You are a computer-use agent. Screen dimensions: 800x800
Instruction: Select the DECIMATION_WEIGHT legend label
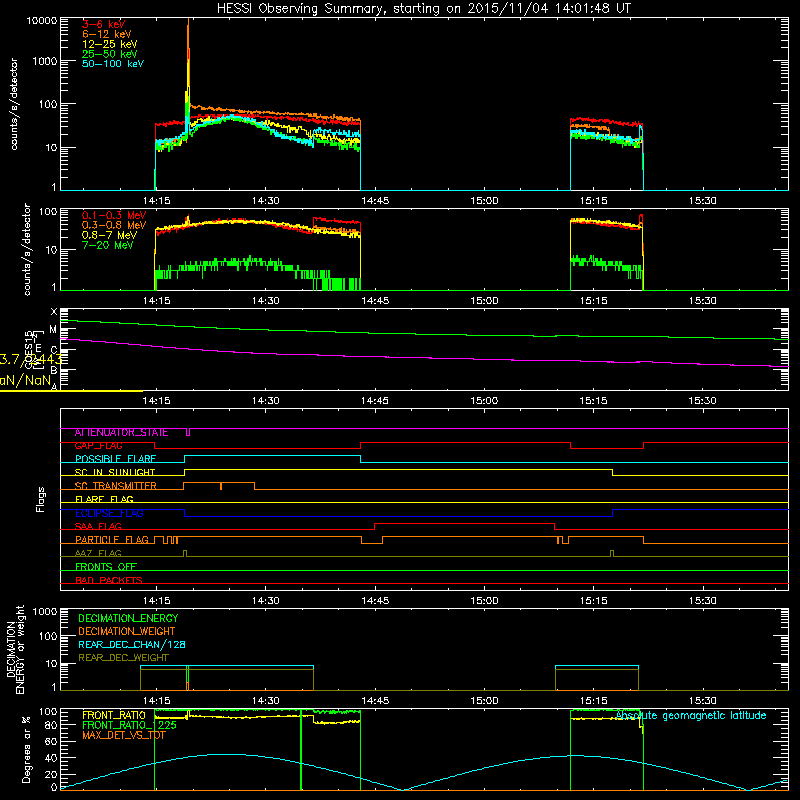coord(127,632)
